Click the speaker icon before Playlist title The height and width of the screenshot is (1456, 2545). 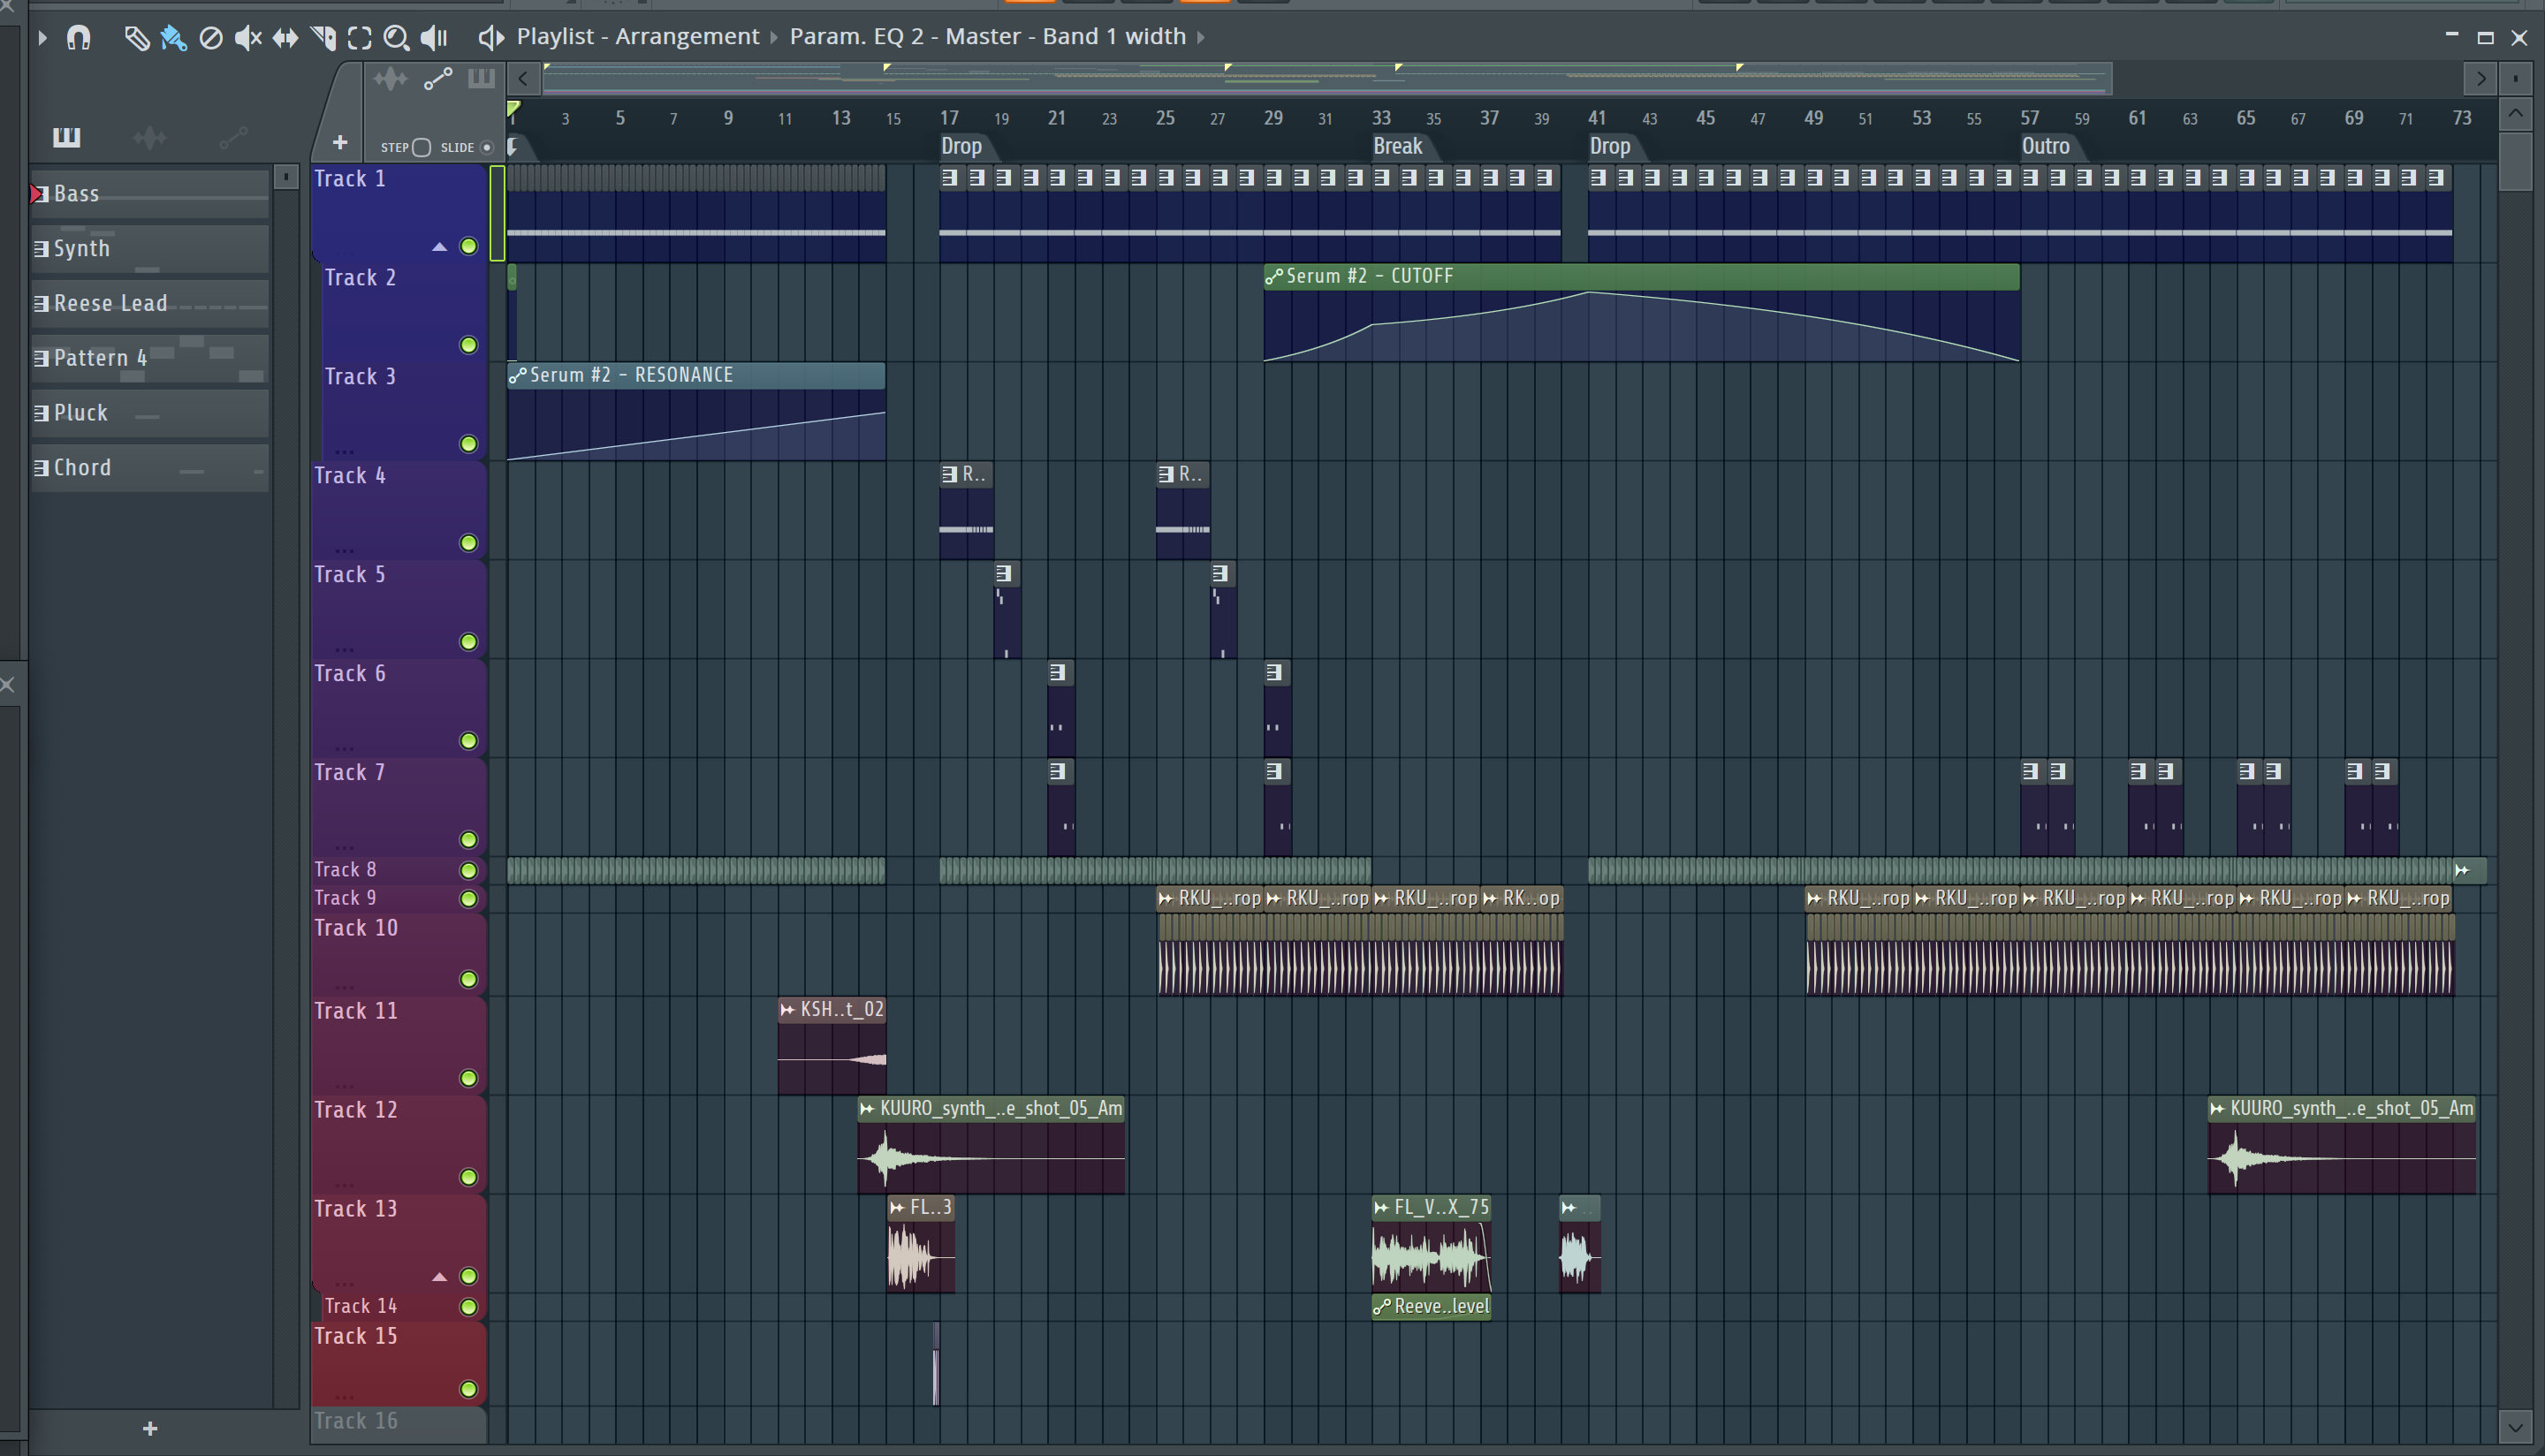point(490,38)
